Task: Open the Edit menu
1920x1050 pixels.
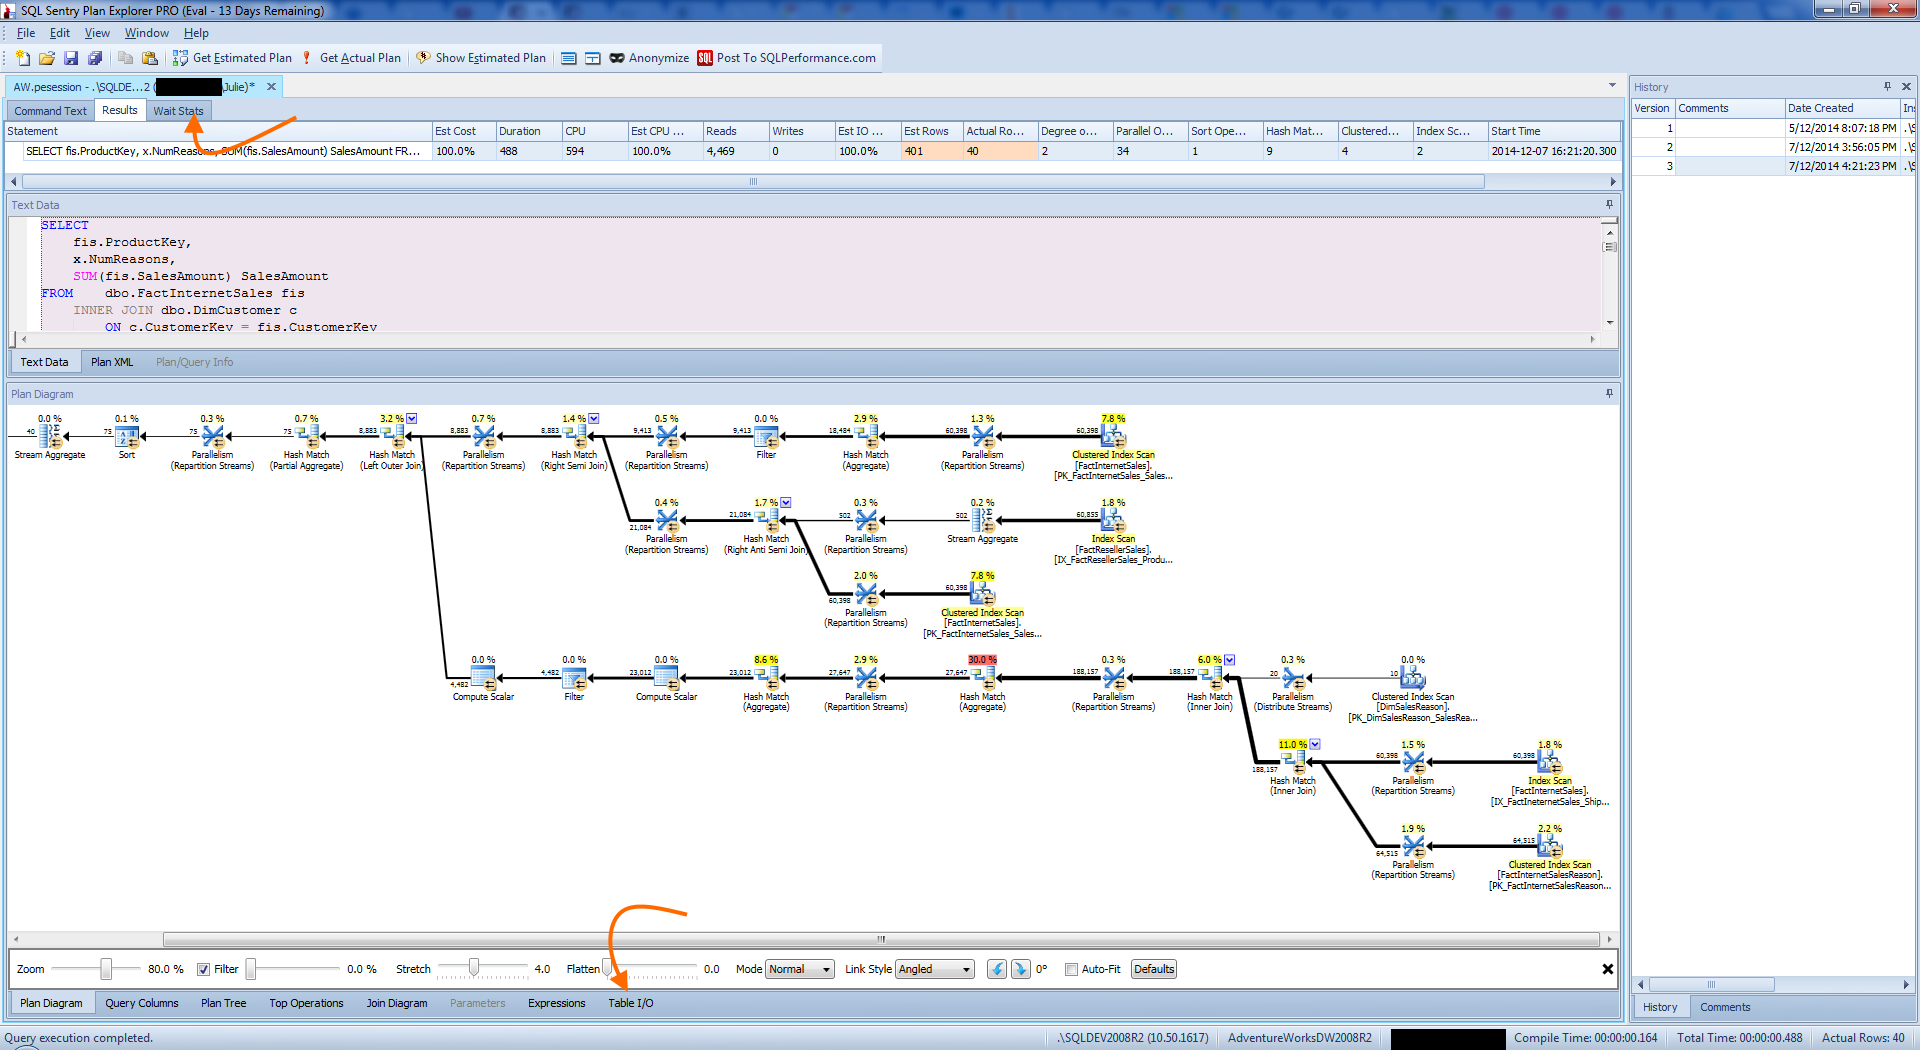Action: pyautogui.click(x=60, y=33)
